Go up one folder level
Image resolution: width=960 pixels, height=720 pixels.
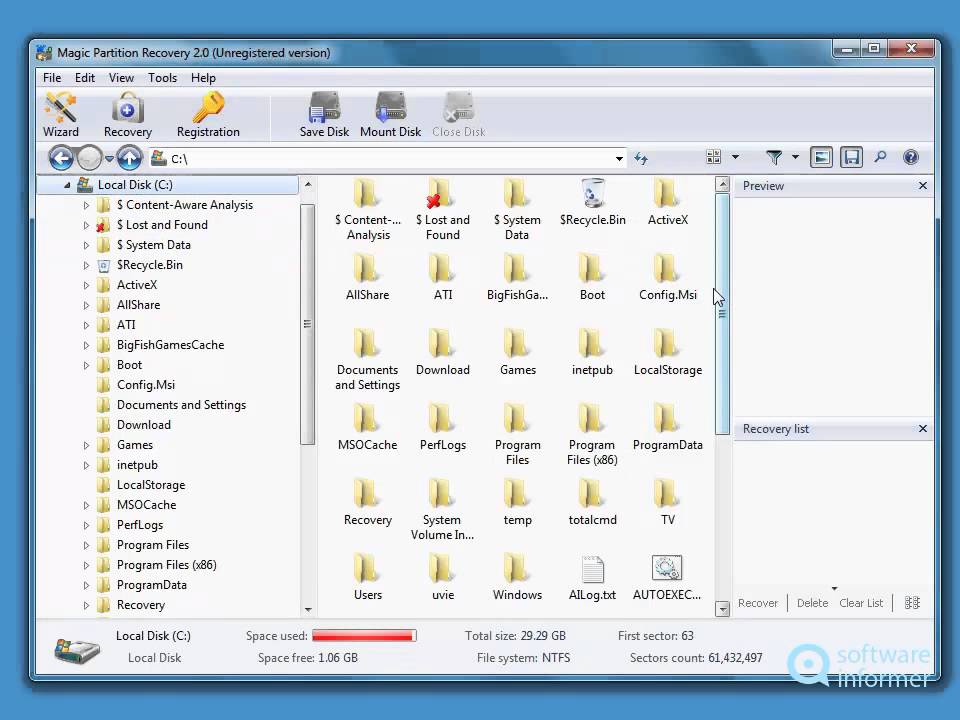point(129,159)
